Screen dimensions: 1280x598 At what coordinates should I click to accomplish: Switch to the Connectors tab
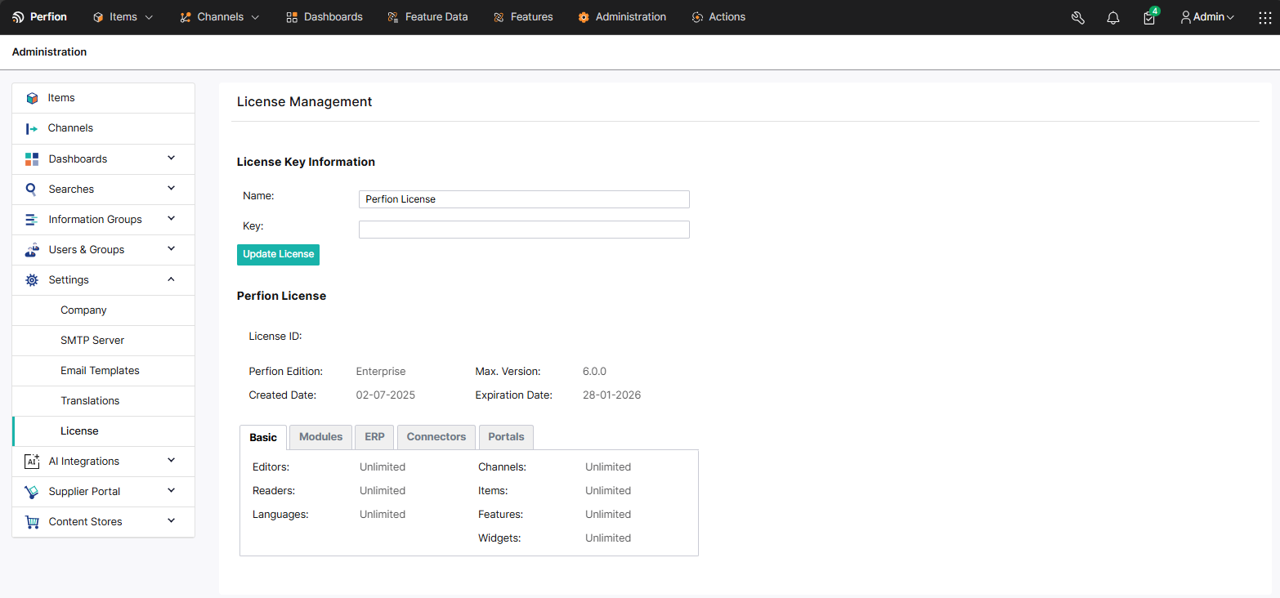pyautogui.click(x=436, y=437)
